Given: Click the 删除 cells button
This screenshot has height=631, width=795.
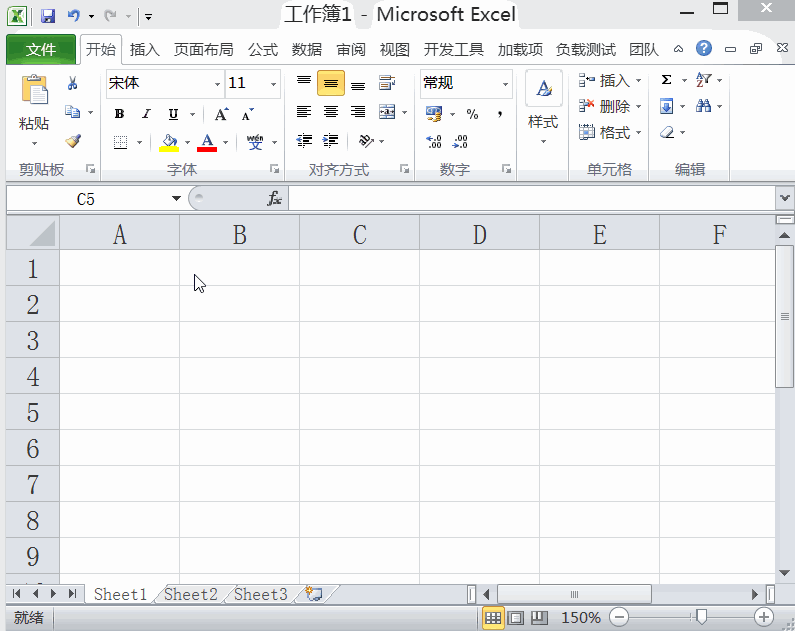Looking at the screenshot, I should click(x=610, y=106).
